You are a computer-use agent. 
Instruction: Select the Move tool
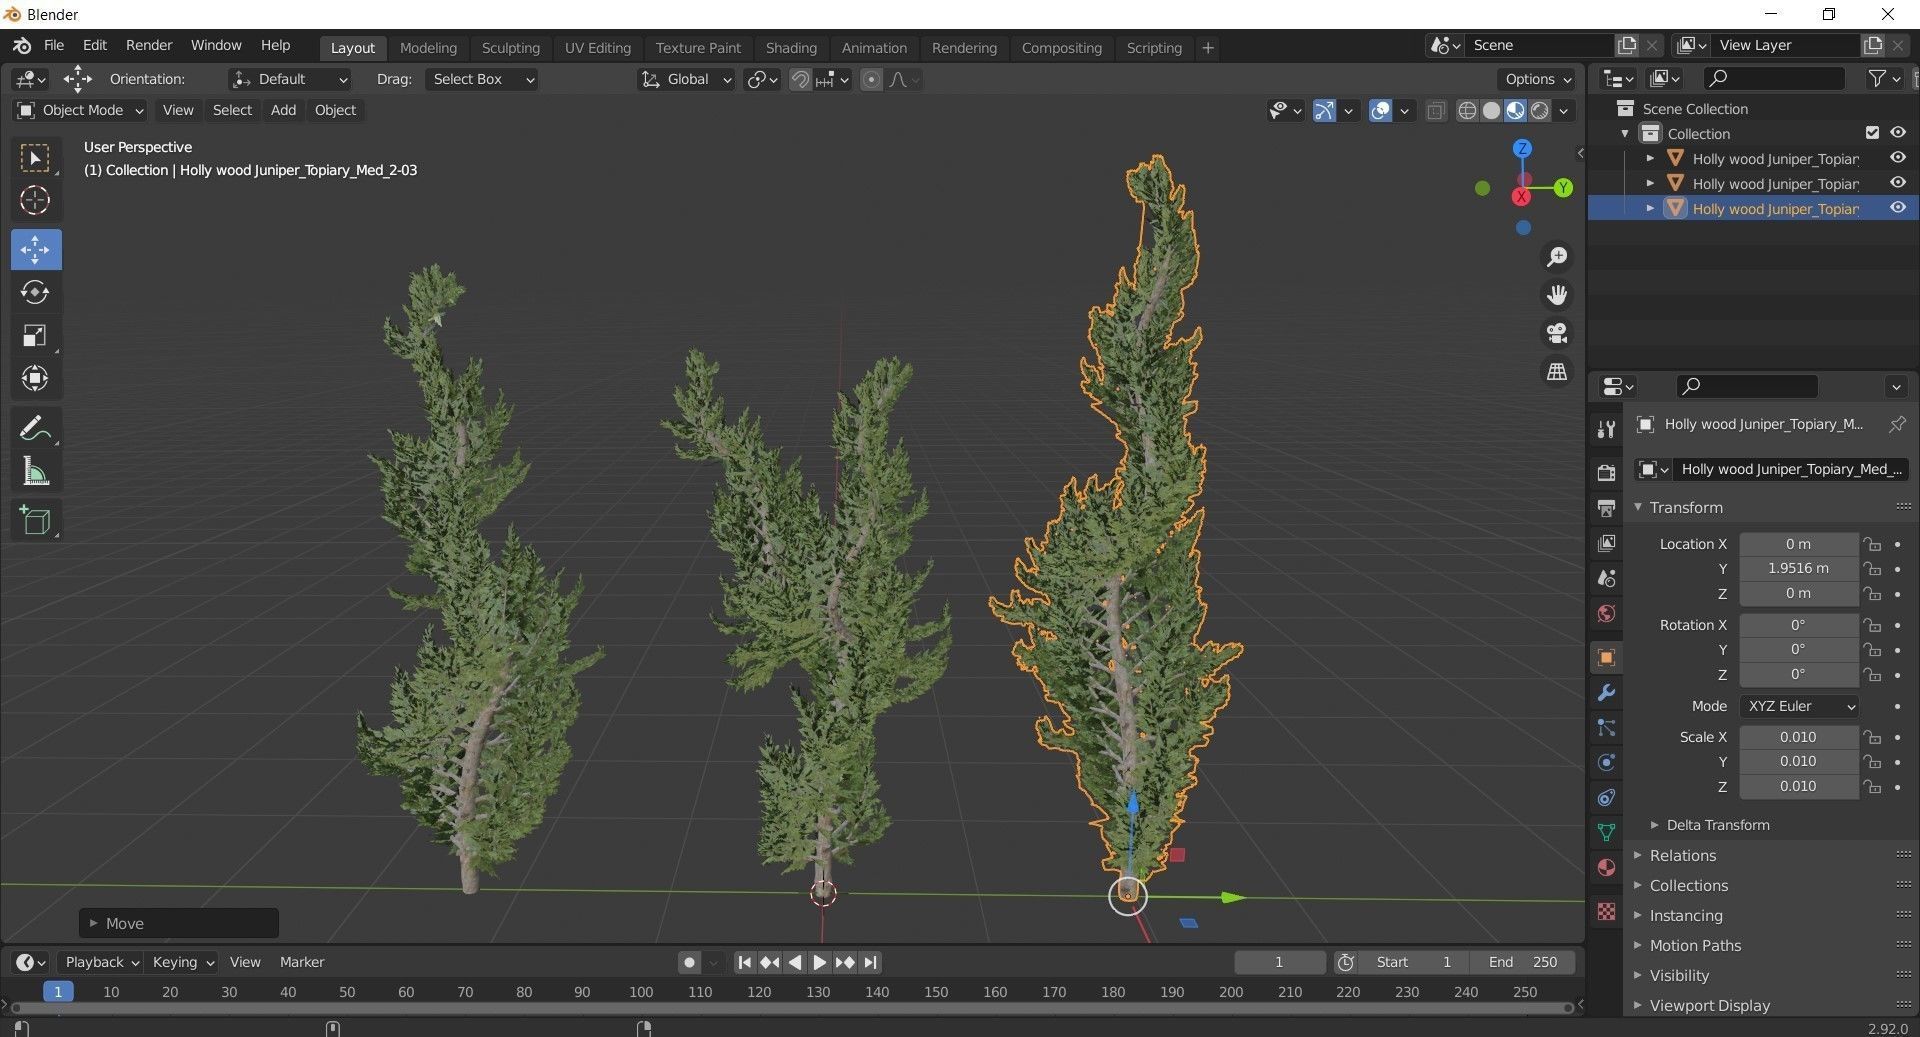(35, 250)
